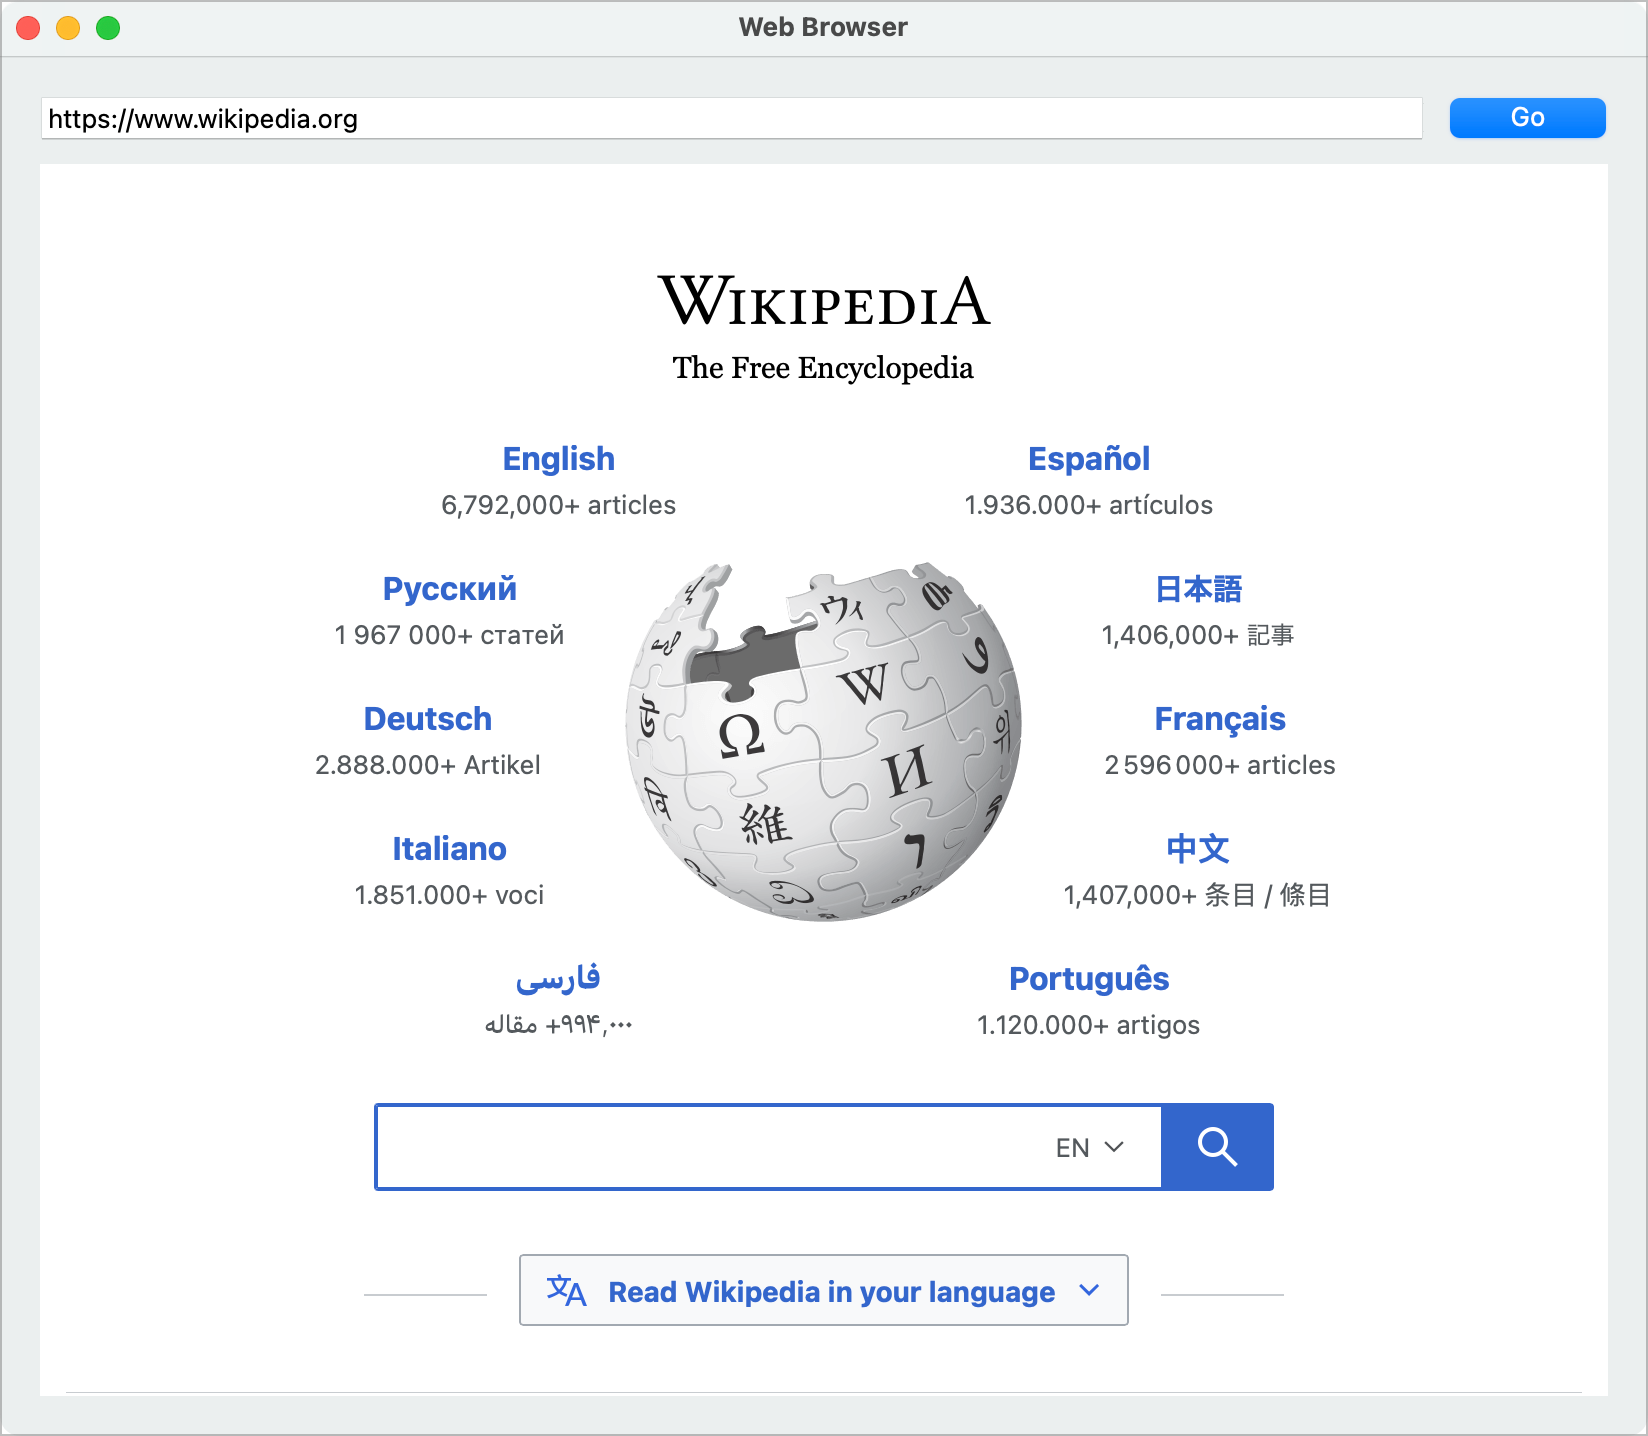Open the English Wikipedia link
1648x1436 pixels.
[558, 459]
